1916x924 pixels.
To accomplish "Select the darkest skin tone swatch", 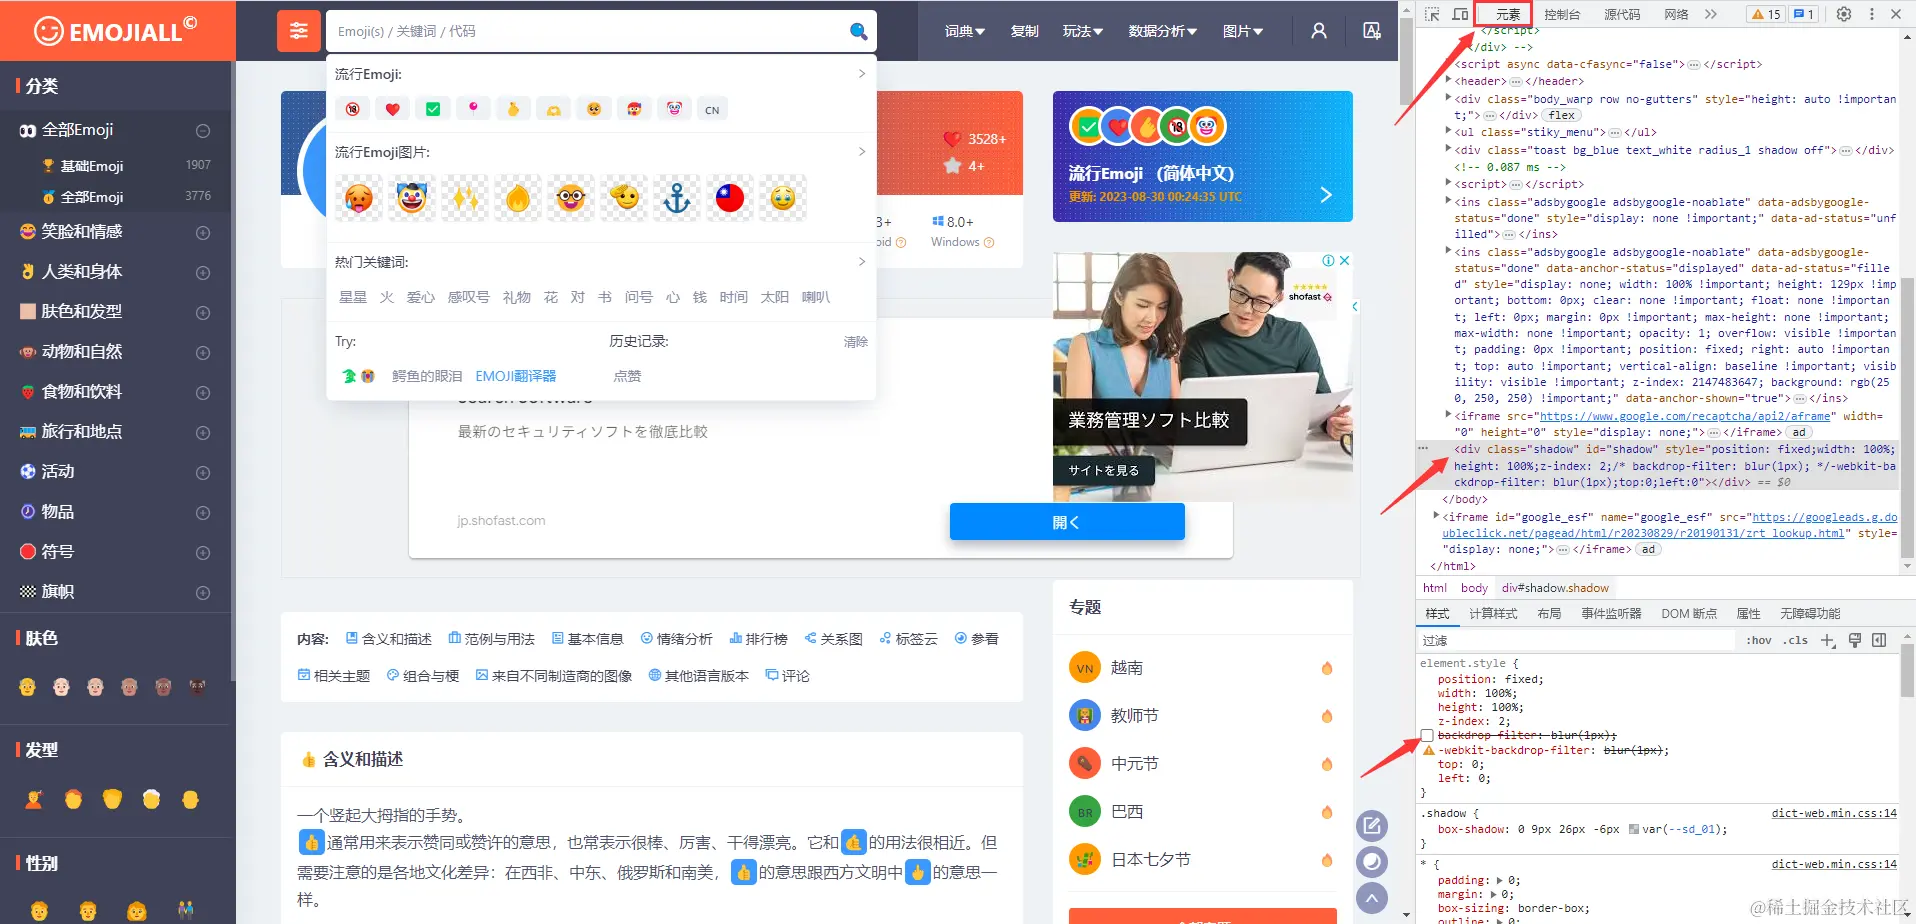I will point(197,687).
